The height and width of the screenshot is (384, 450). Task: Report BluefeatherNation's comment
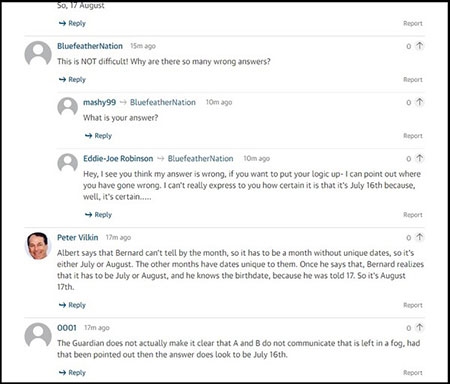coord(413,80)
